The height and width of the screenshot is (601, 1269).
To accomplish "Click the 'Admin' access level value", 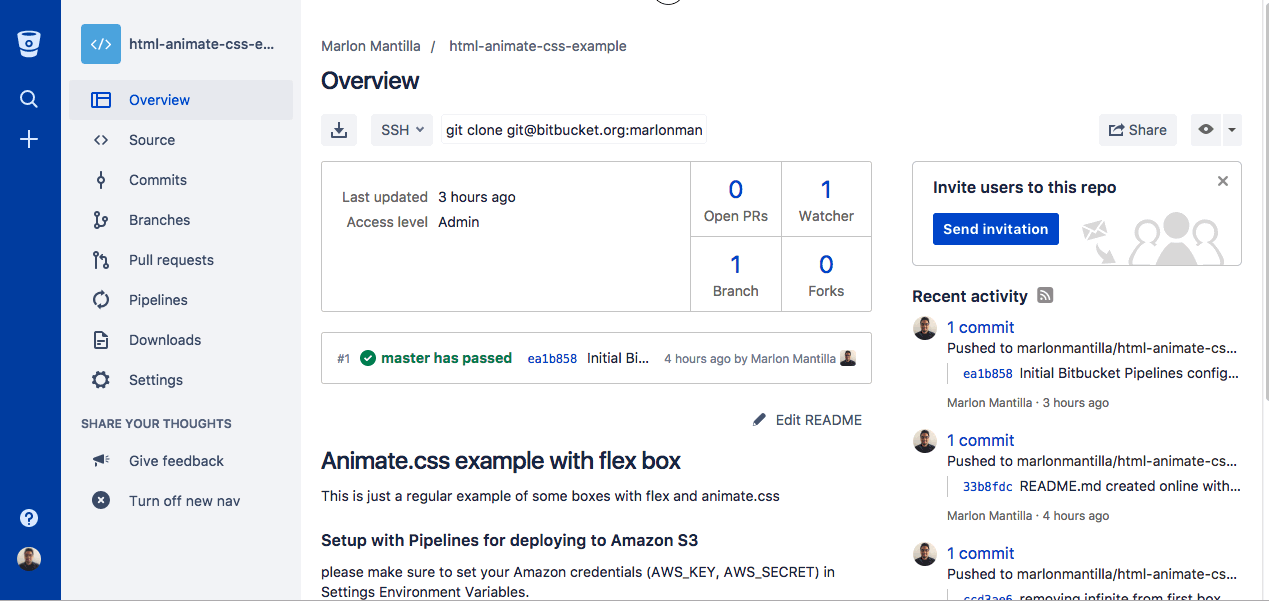I will click(x=459, y=222).
